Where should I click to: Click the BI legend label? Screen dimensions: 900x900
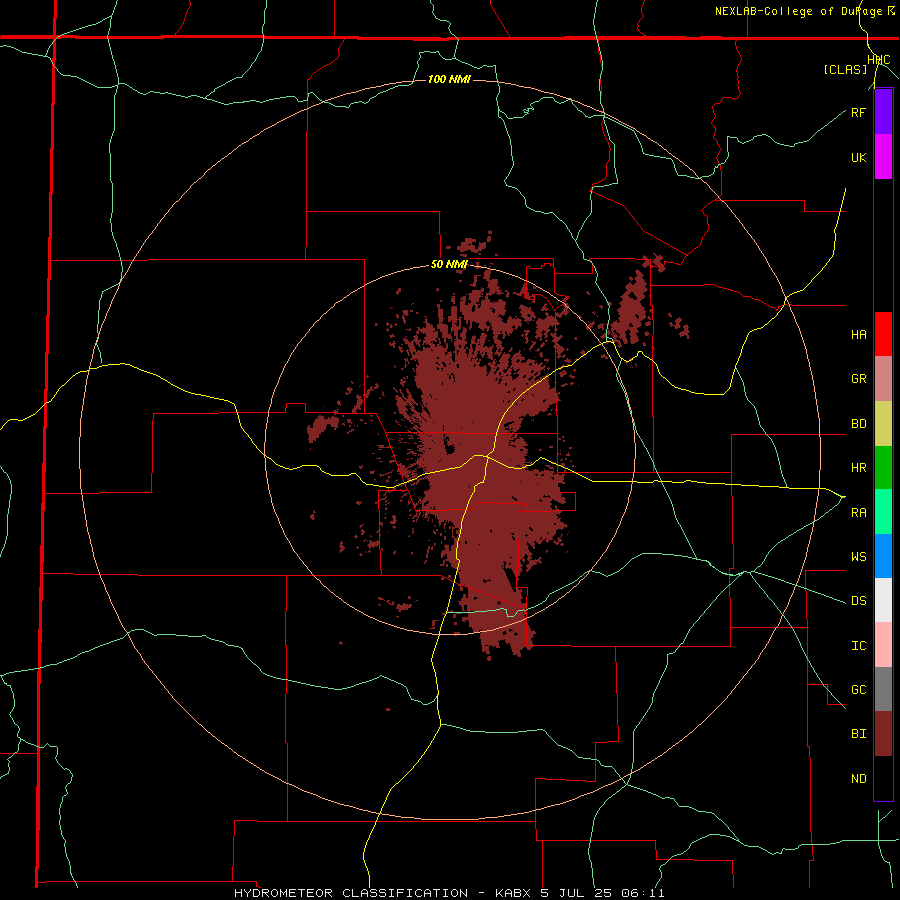click(x=858, y=734)
